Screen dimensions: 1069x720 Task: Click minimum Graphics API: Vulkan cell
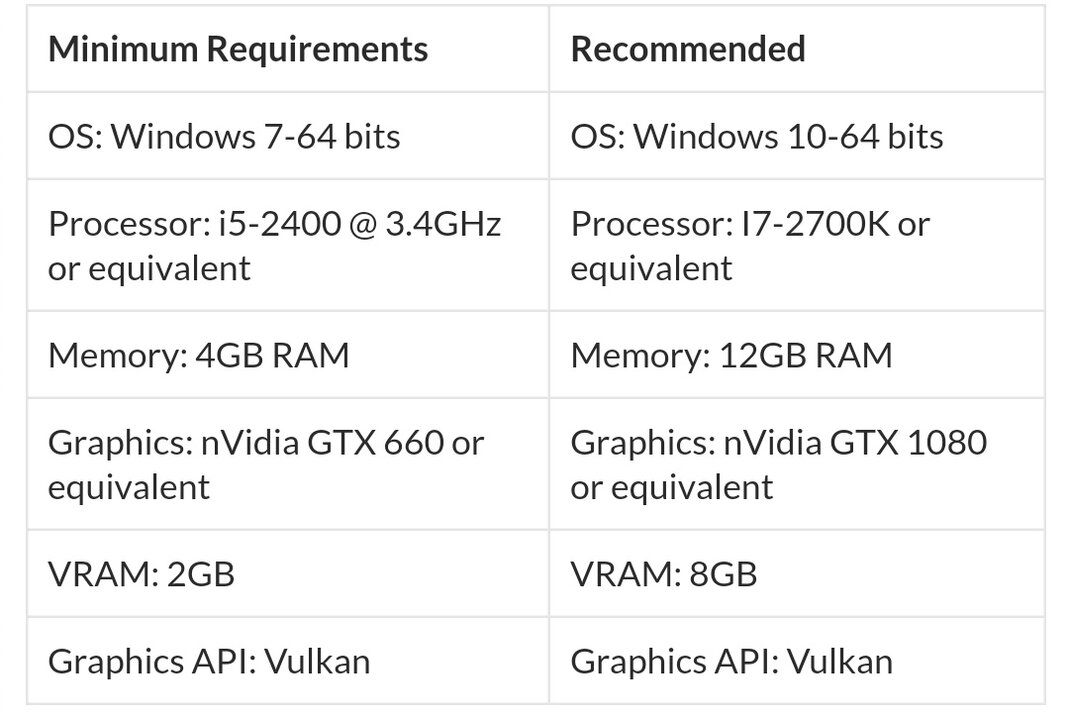tap(288, 661)
